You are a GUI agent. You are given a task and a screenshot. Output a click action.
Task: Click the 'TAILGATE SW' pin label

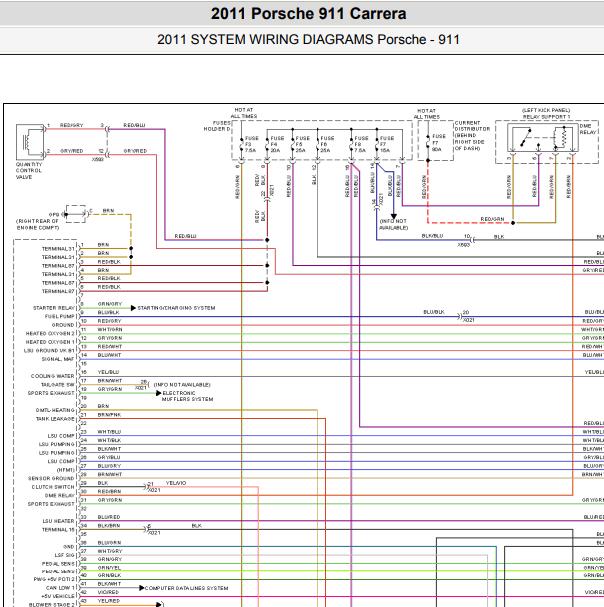(x=57, y=385)
